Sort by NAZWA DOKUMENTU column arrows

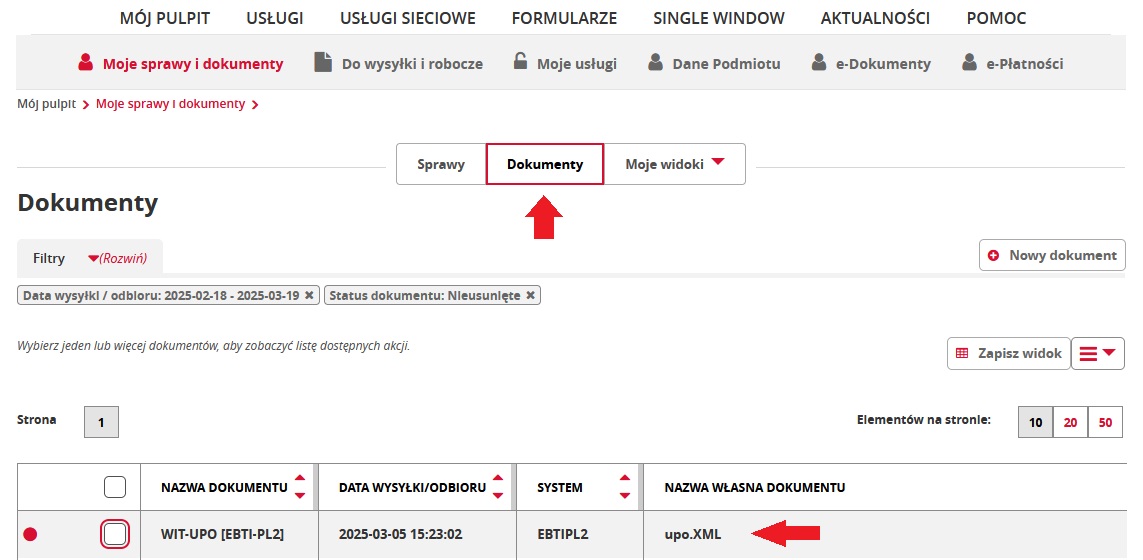[300, 487]
